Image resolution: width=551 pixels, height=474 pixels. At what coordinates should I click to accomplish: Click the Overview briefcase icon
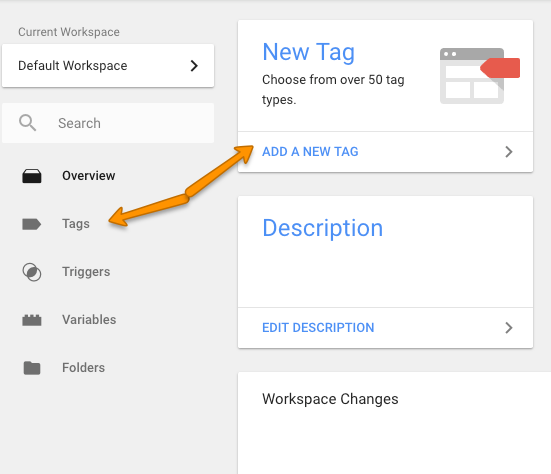32,176
